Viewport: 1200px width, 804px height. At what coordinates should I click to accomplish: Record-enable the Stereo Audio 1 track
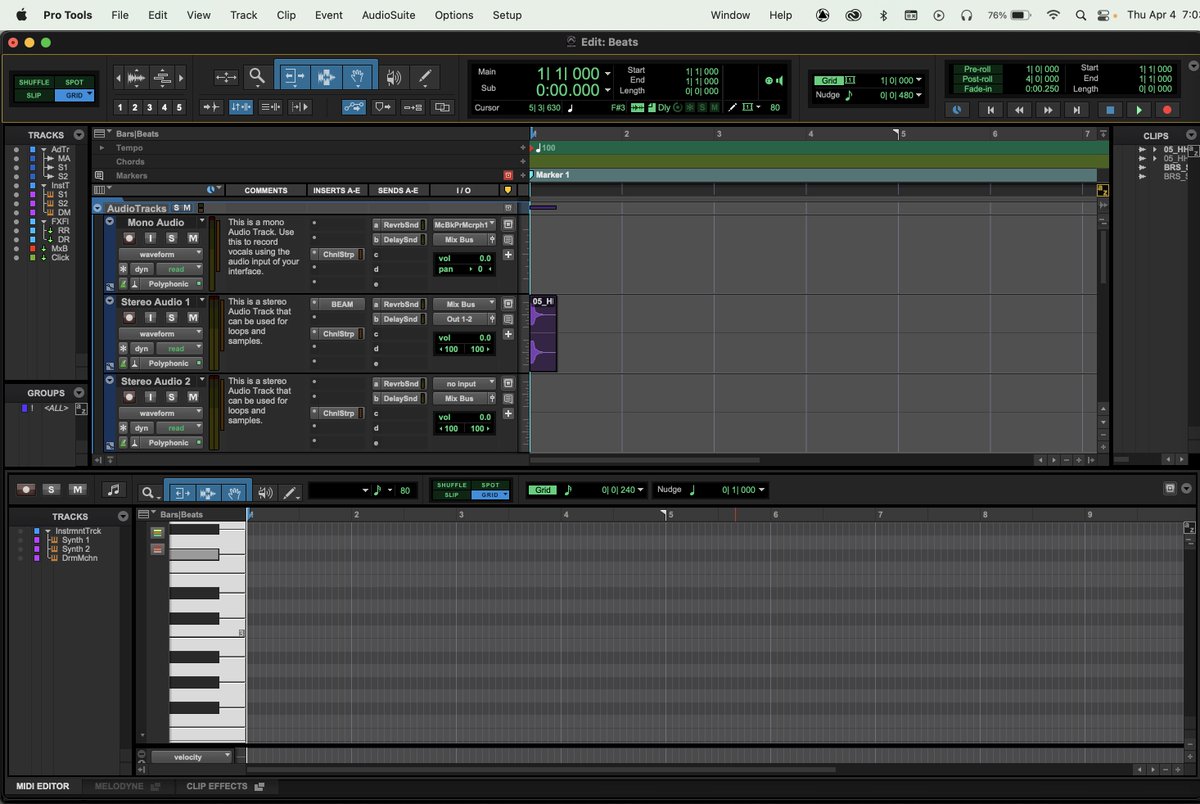coord(129,317)
